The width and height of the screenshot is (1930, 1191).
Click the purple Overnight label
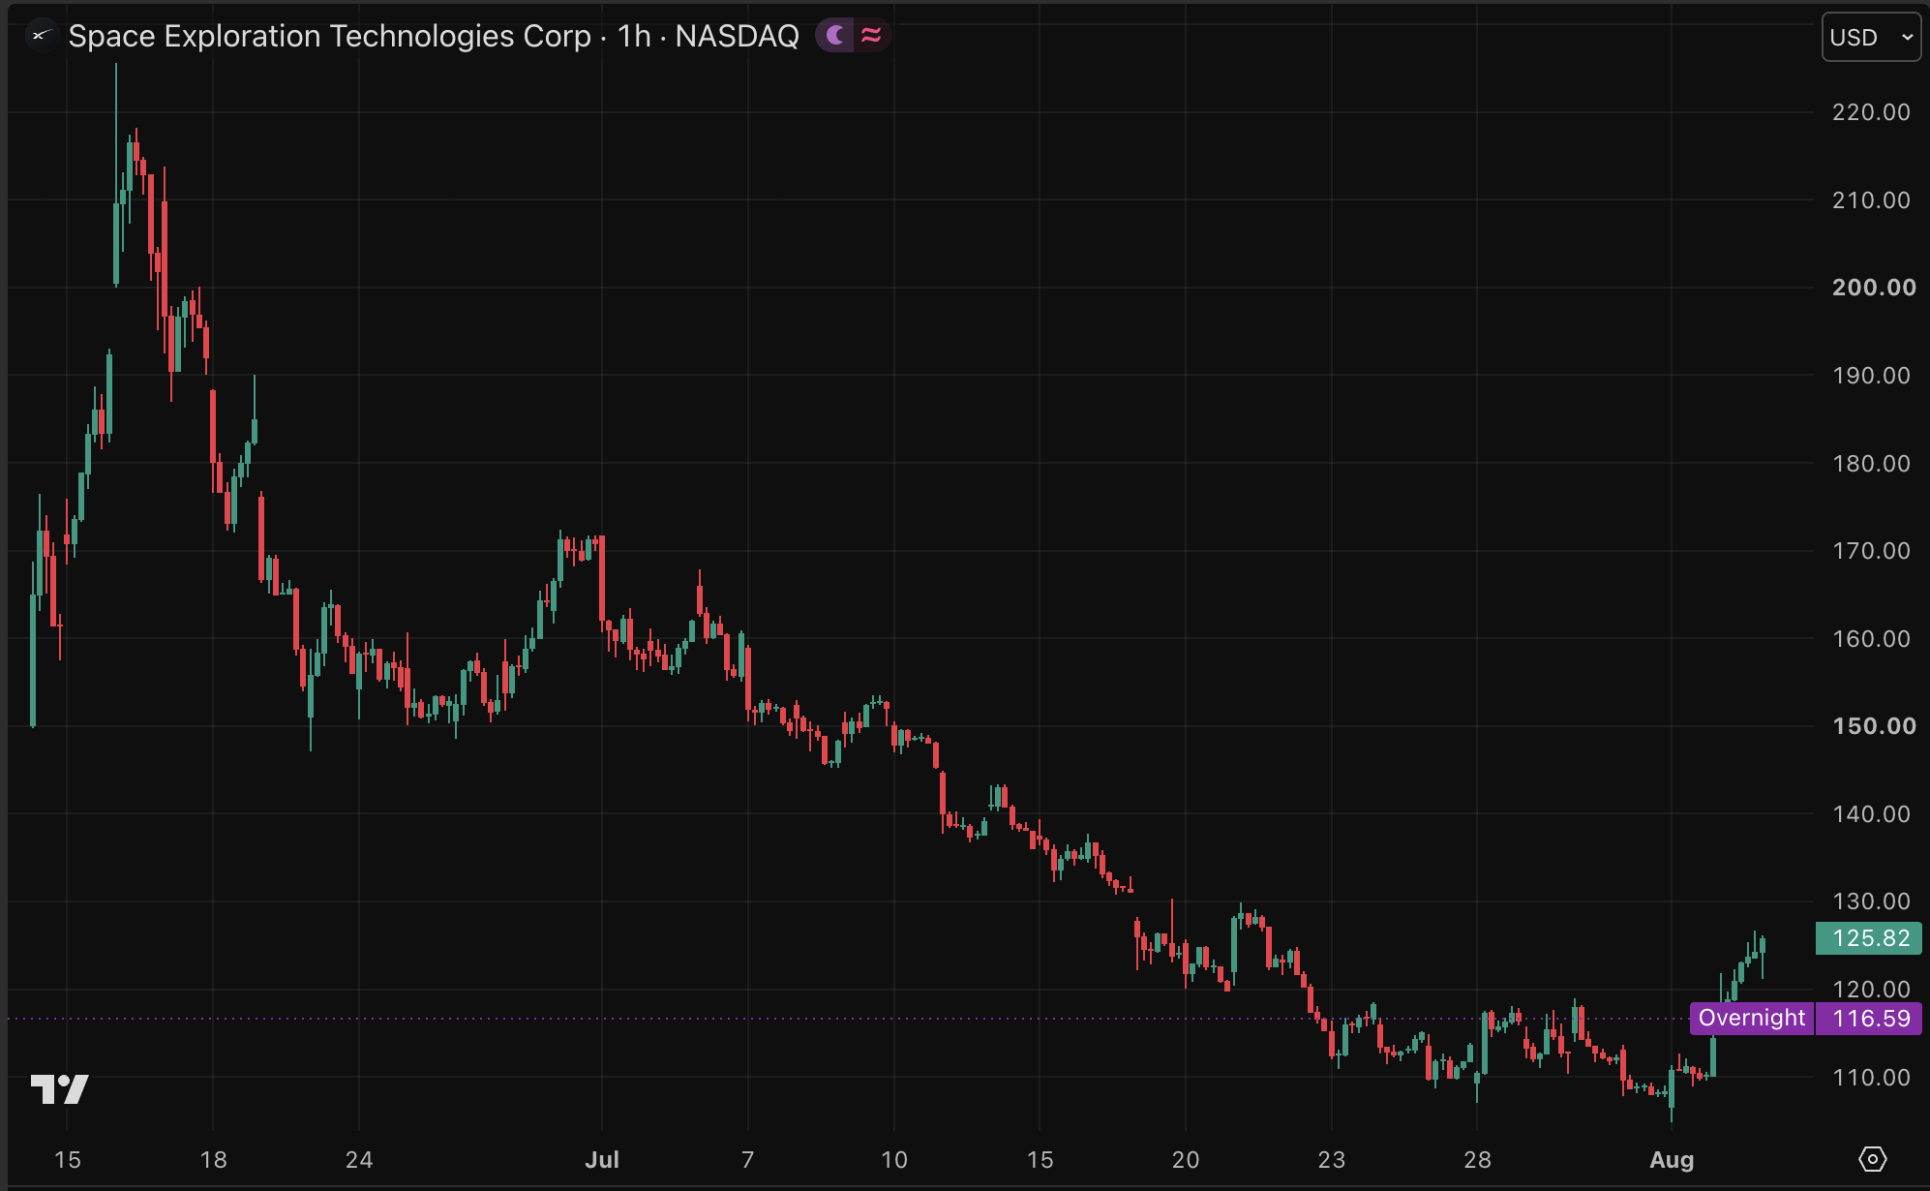1751,1018
